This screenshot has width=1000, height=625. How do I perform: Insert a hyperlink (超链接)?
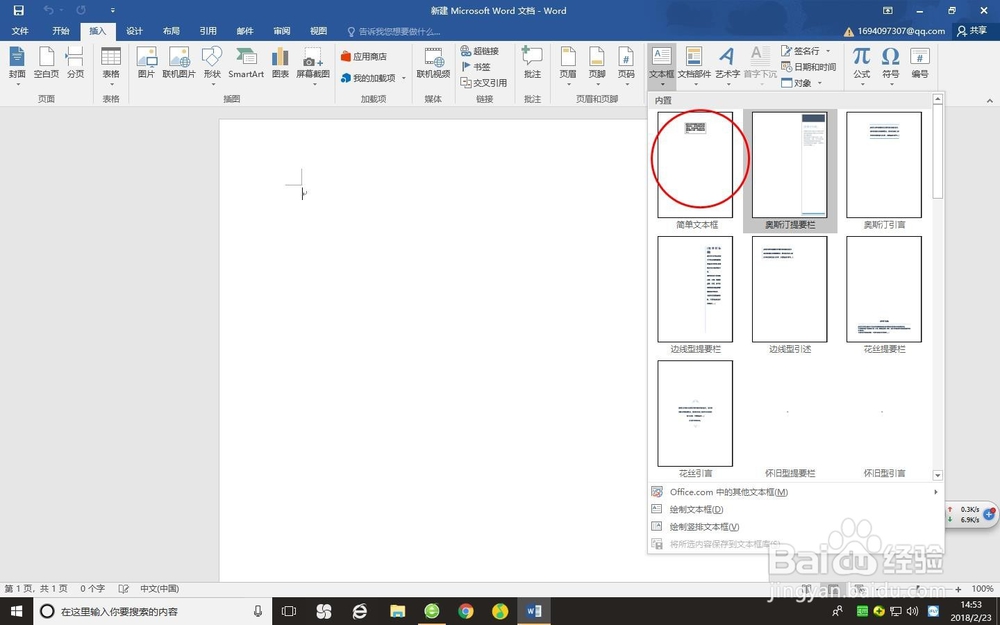(x=480, y=50)
